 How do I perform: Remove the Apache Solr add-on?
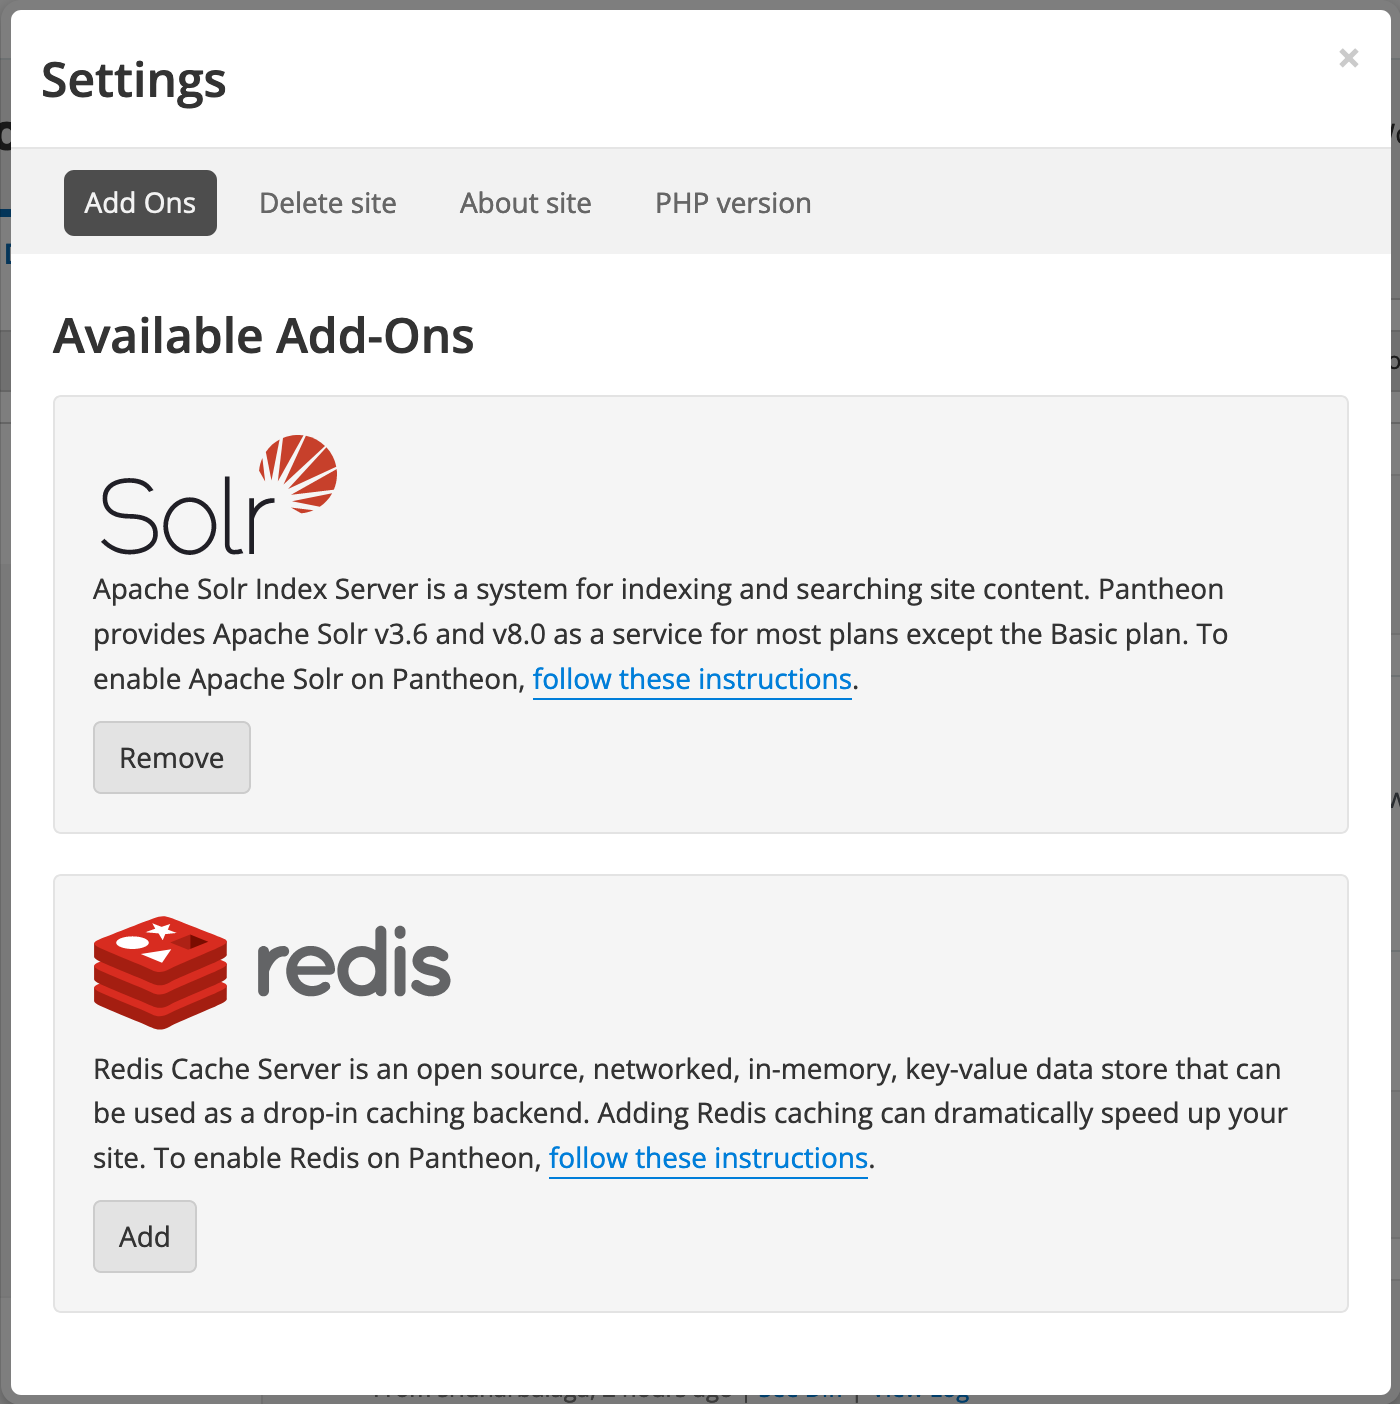pyautogui.click(x=172, y=757)
